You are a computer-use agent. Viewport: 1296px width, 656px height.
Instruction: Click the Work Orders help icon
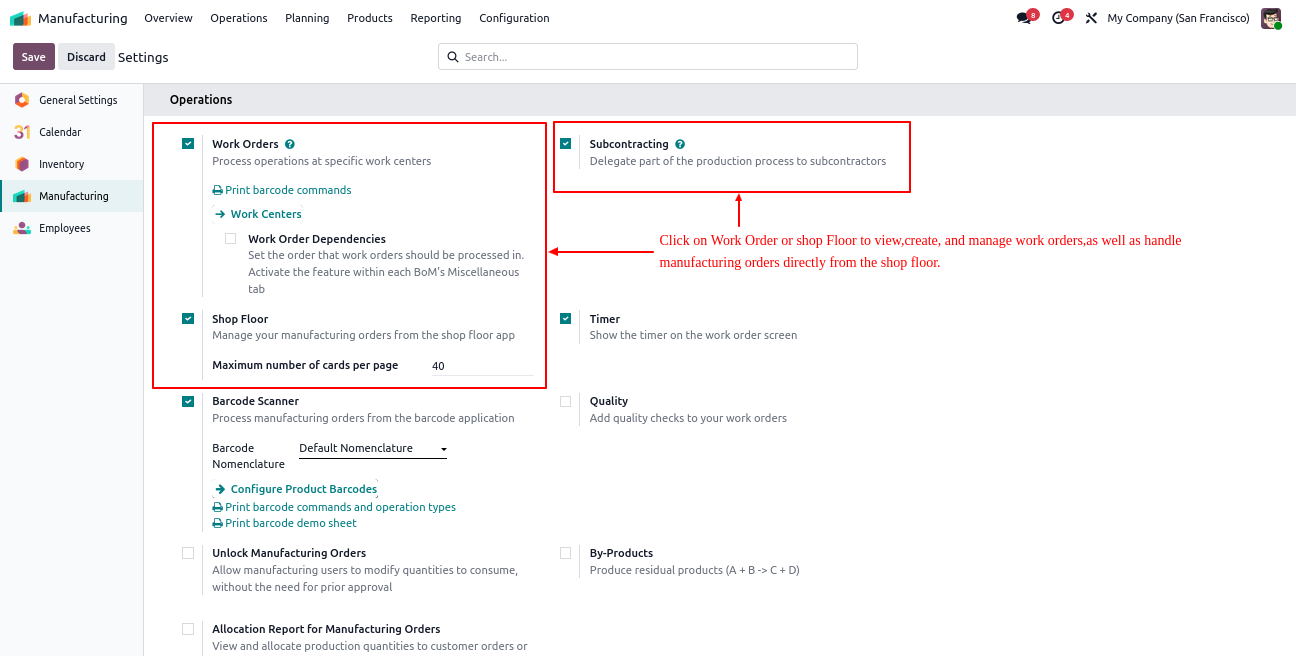pyautogui.click(x=290, y=144)
